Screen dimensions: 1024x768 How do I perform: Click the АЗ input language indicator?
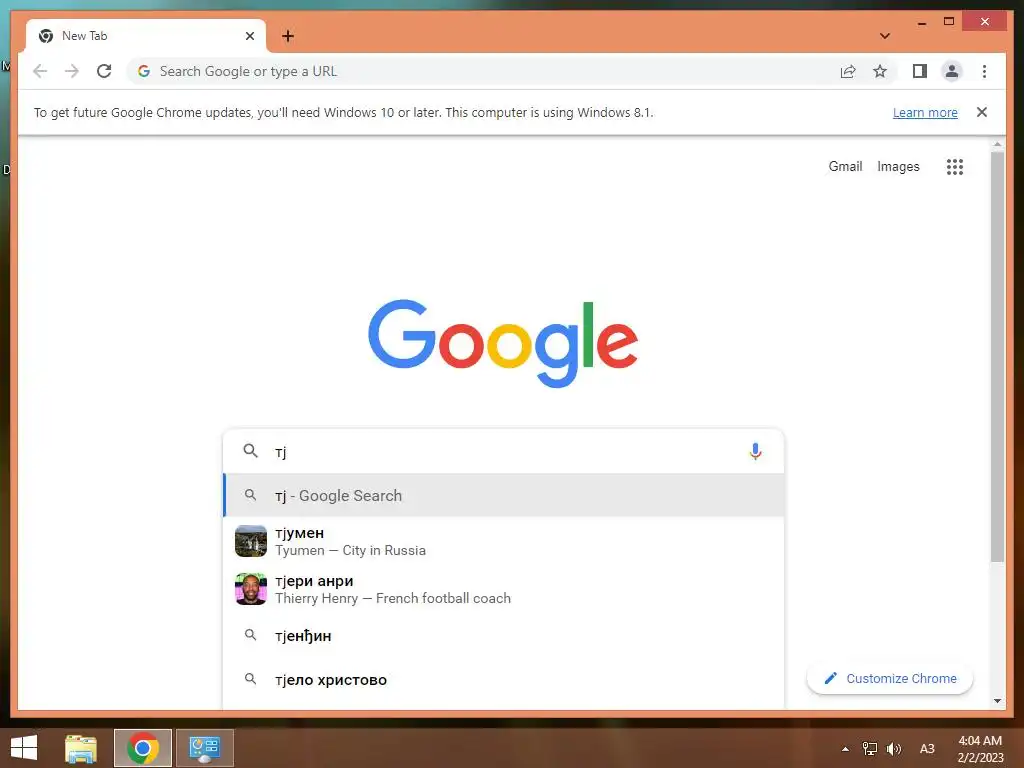click(x=927, y=748)
